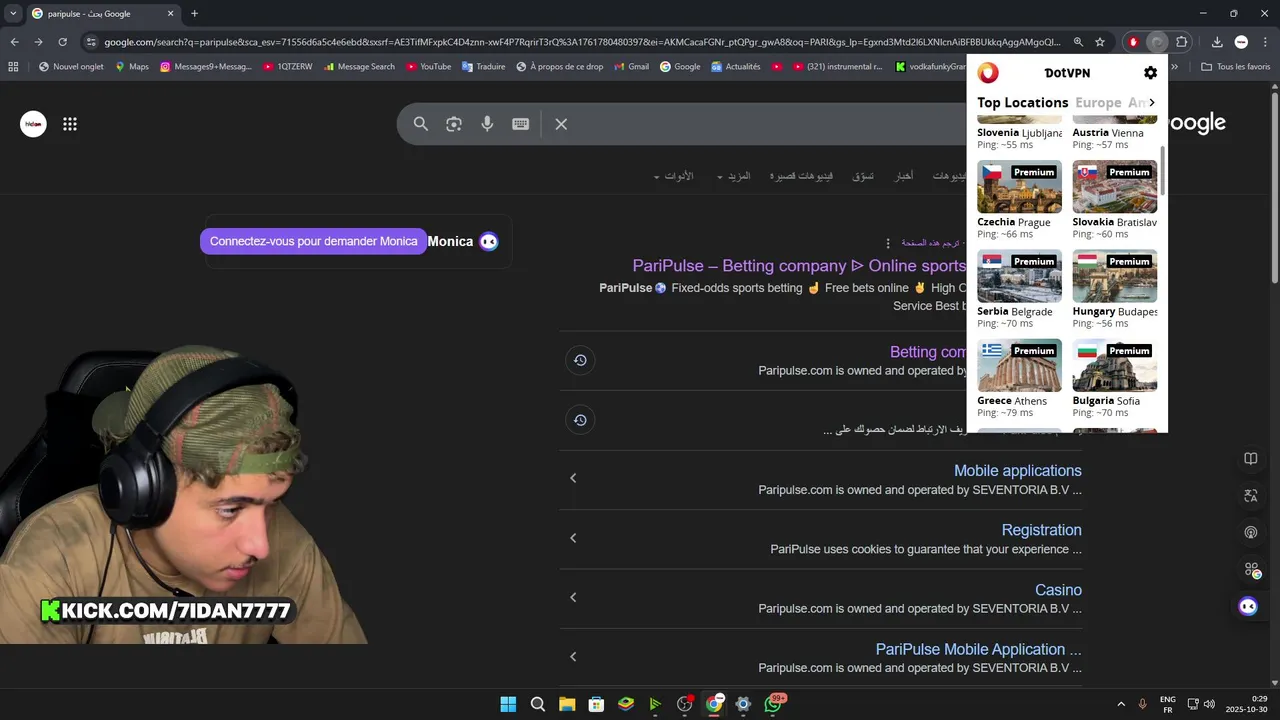Click the history icon beside Betting com

[x=580, y=360]
